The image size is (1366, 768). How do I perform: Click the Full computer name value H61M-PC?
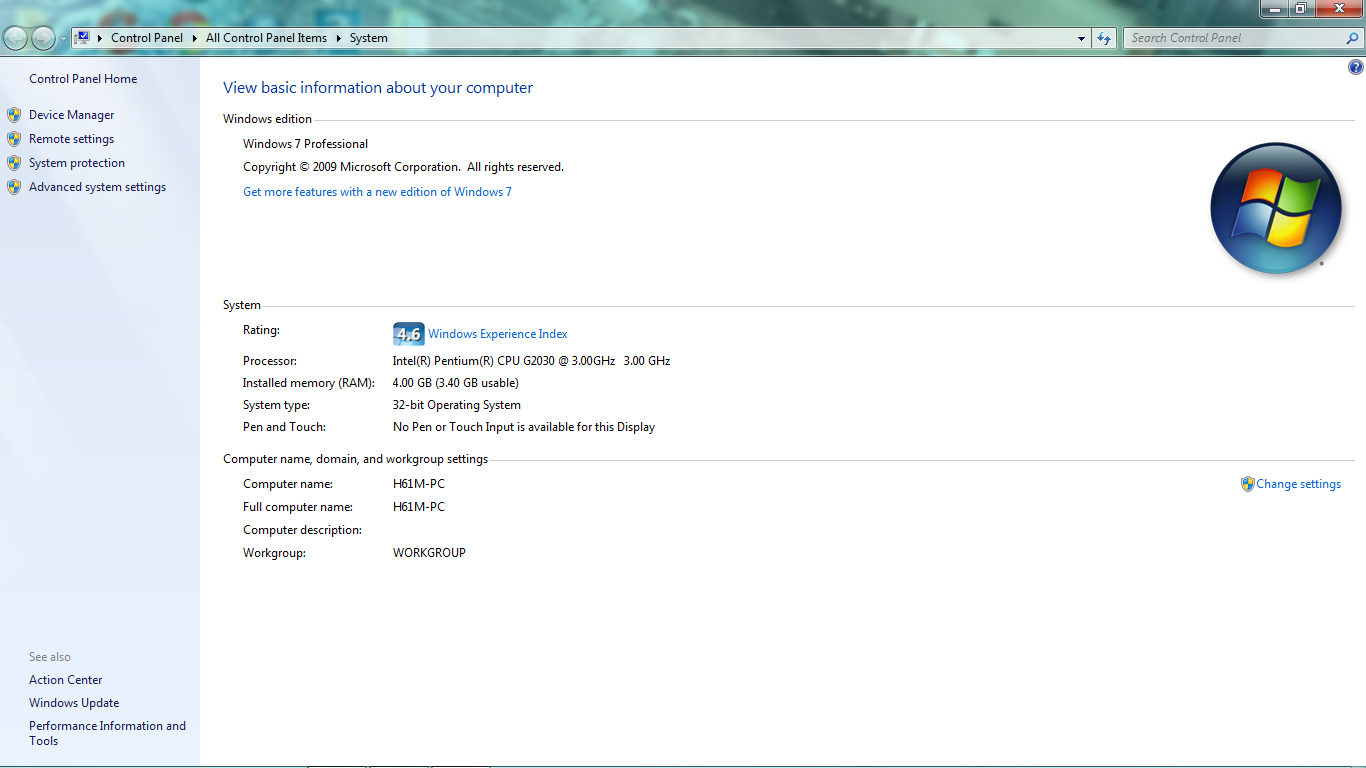click(x=419, y=507)
